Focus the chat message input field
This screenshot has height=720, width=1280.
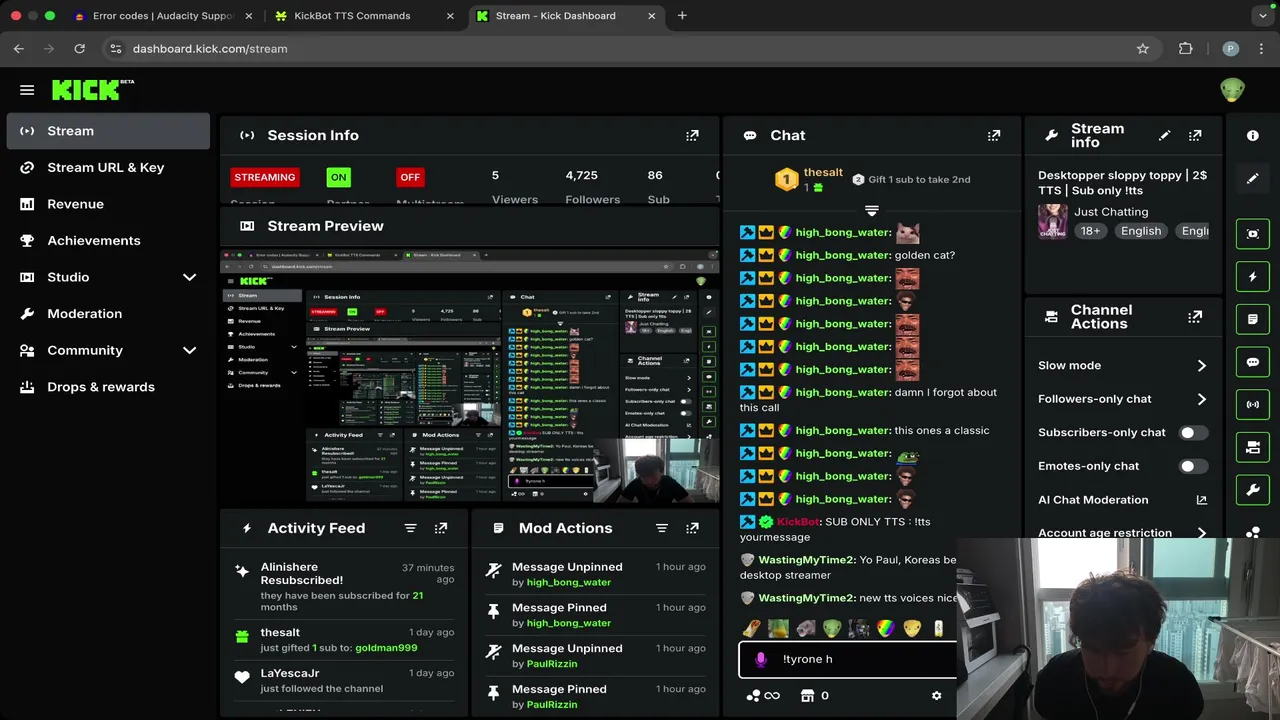(x=847, y=659)
